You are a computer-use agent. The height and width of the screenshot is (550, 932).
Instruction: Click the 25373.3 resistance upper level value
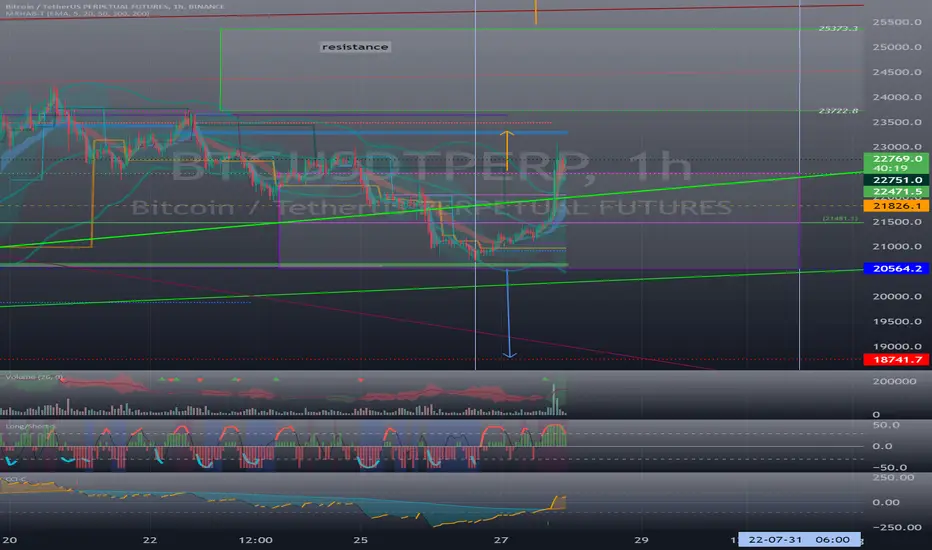point(838,29)
